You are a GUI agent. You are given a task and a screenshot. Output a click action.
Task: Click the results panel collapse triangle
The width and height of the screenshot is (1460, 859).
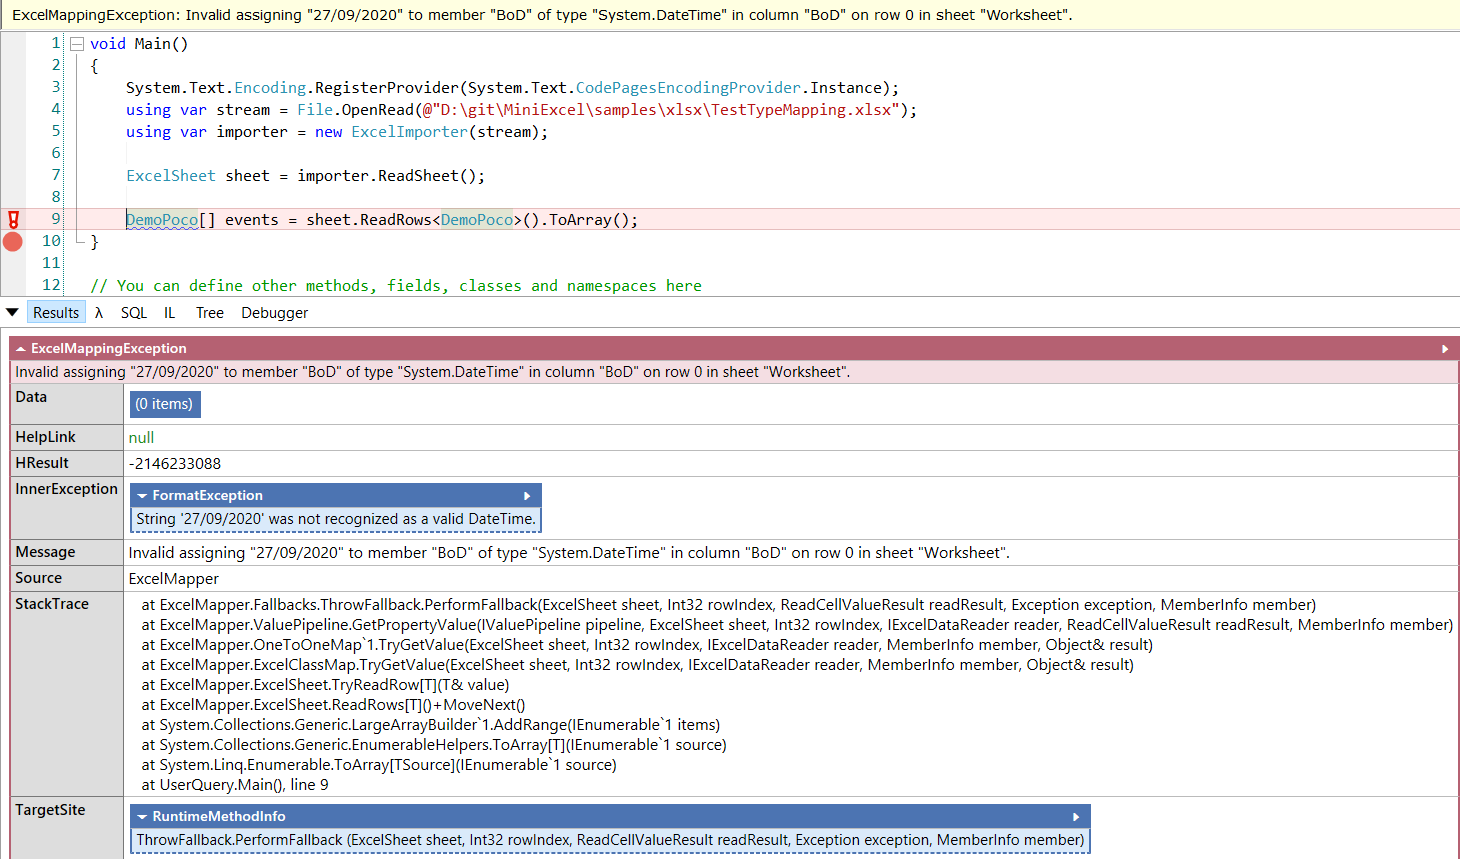(10, 311)
